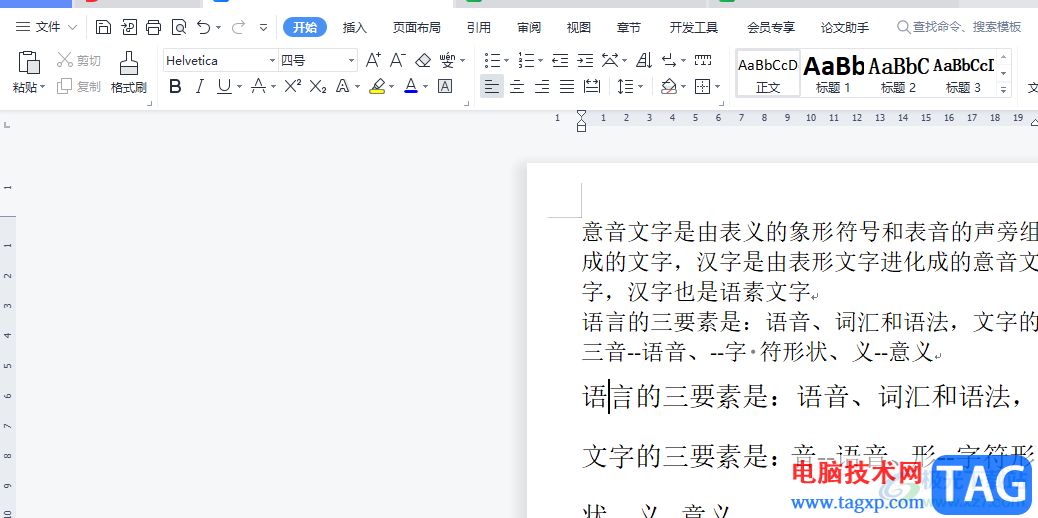Toggle bold formatting

[175, 86]
